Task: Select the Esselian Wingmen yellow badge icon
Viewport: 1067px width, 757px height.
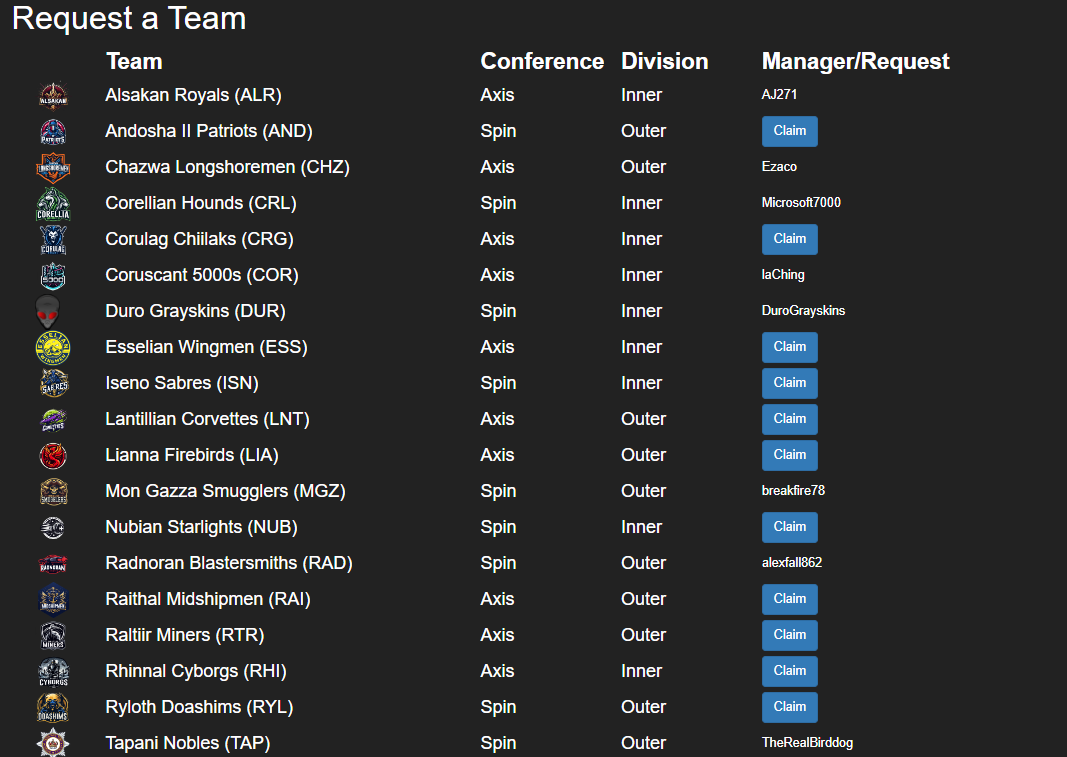Action: 54,347
